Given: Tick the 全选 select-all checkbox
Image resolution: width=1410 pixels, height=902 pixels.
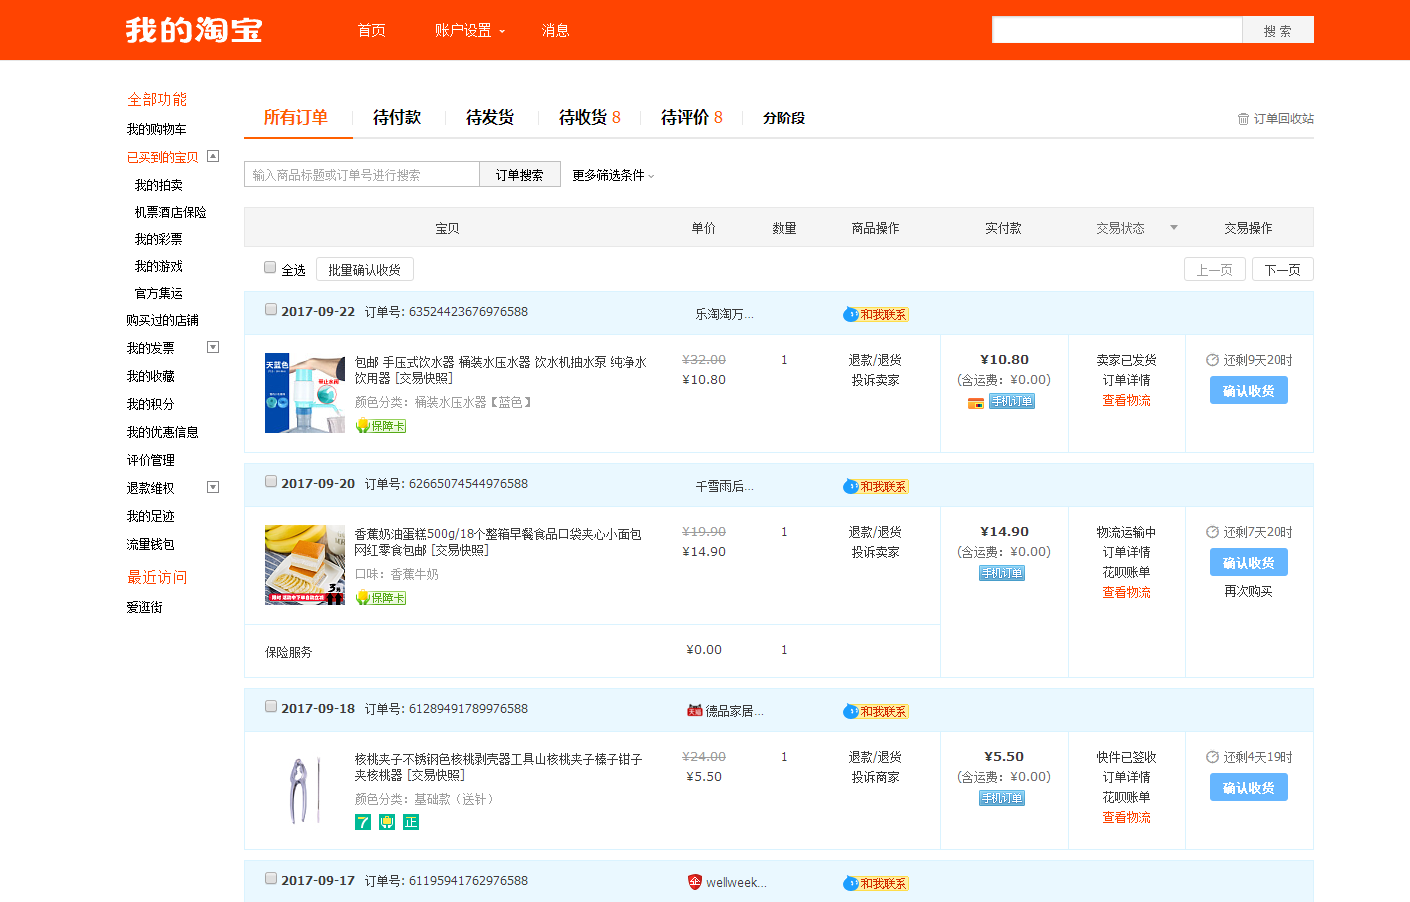Looking at the screenshot, I should click(x=270, y=267).
